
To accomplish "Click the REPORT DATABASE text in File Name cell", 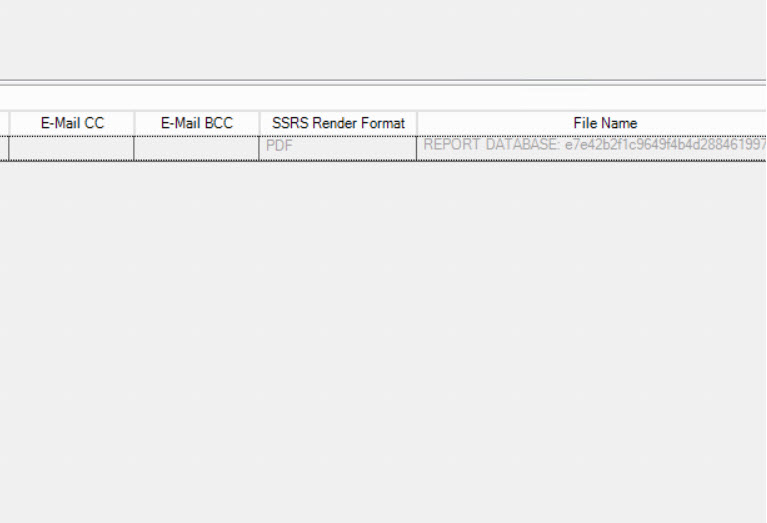I will [x=491, y=145].
